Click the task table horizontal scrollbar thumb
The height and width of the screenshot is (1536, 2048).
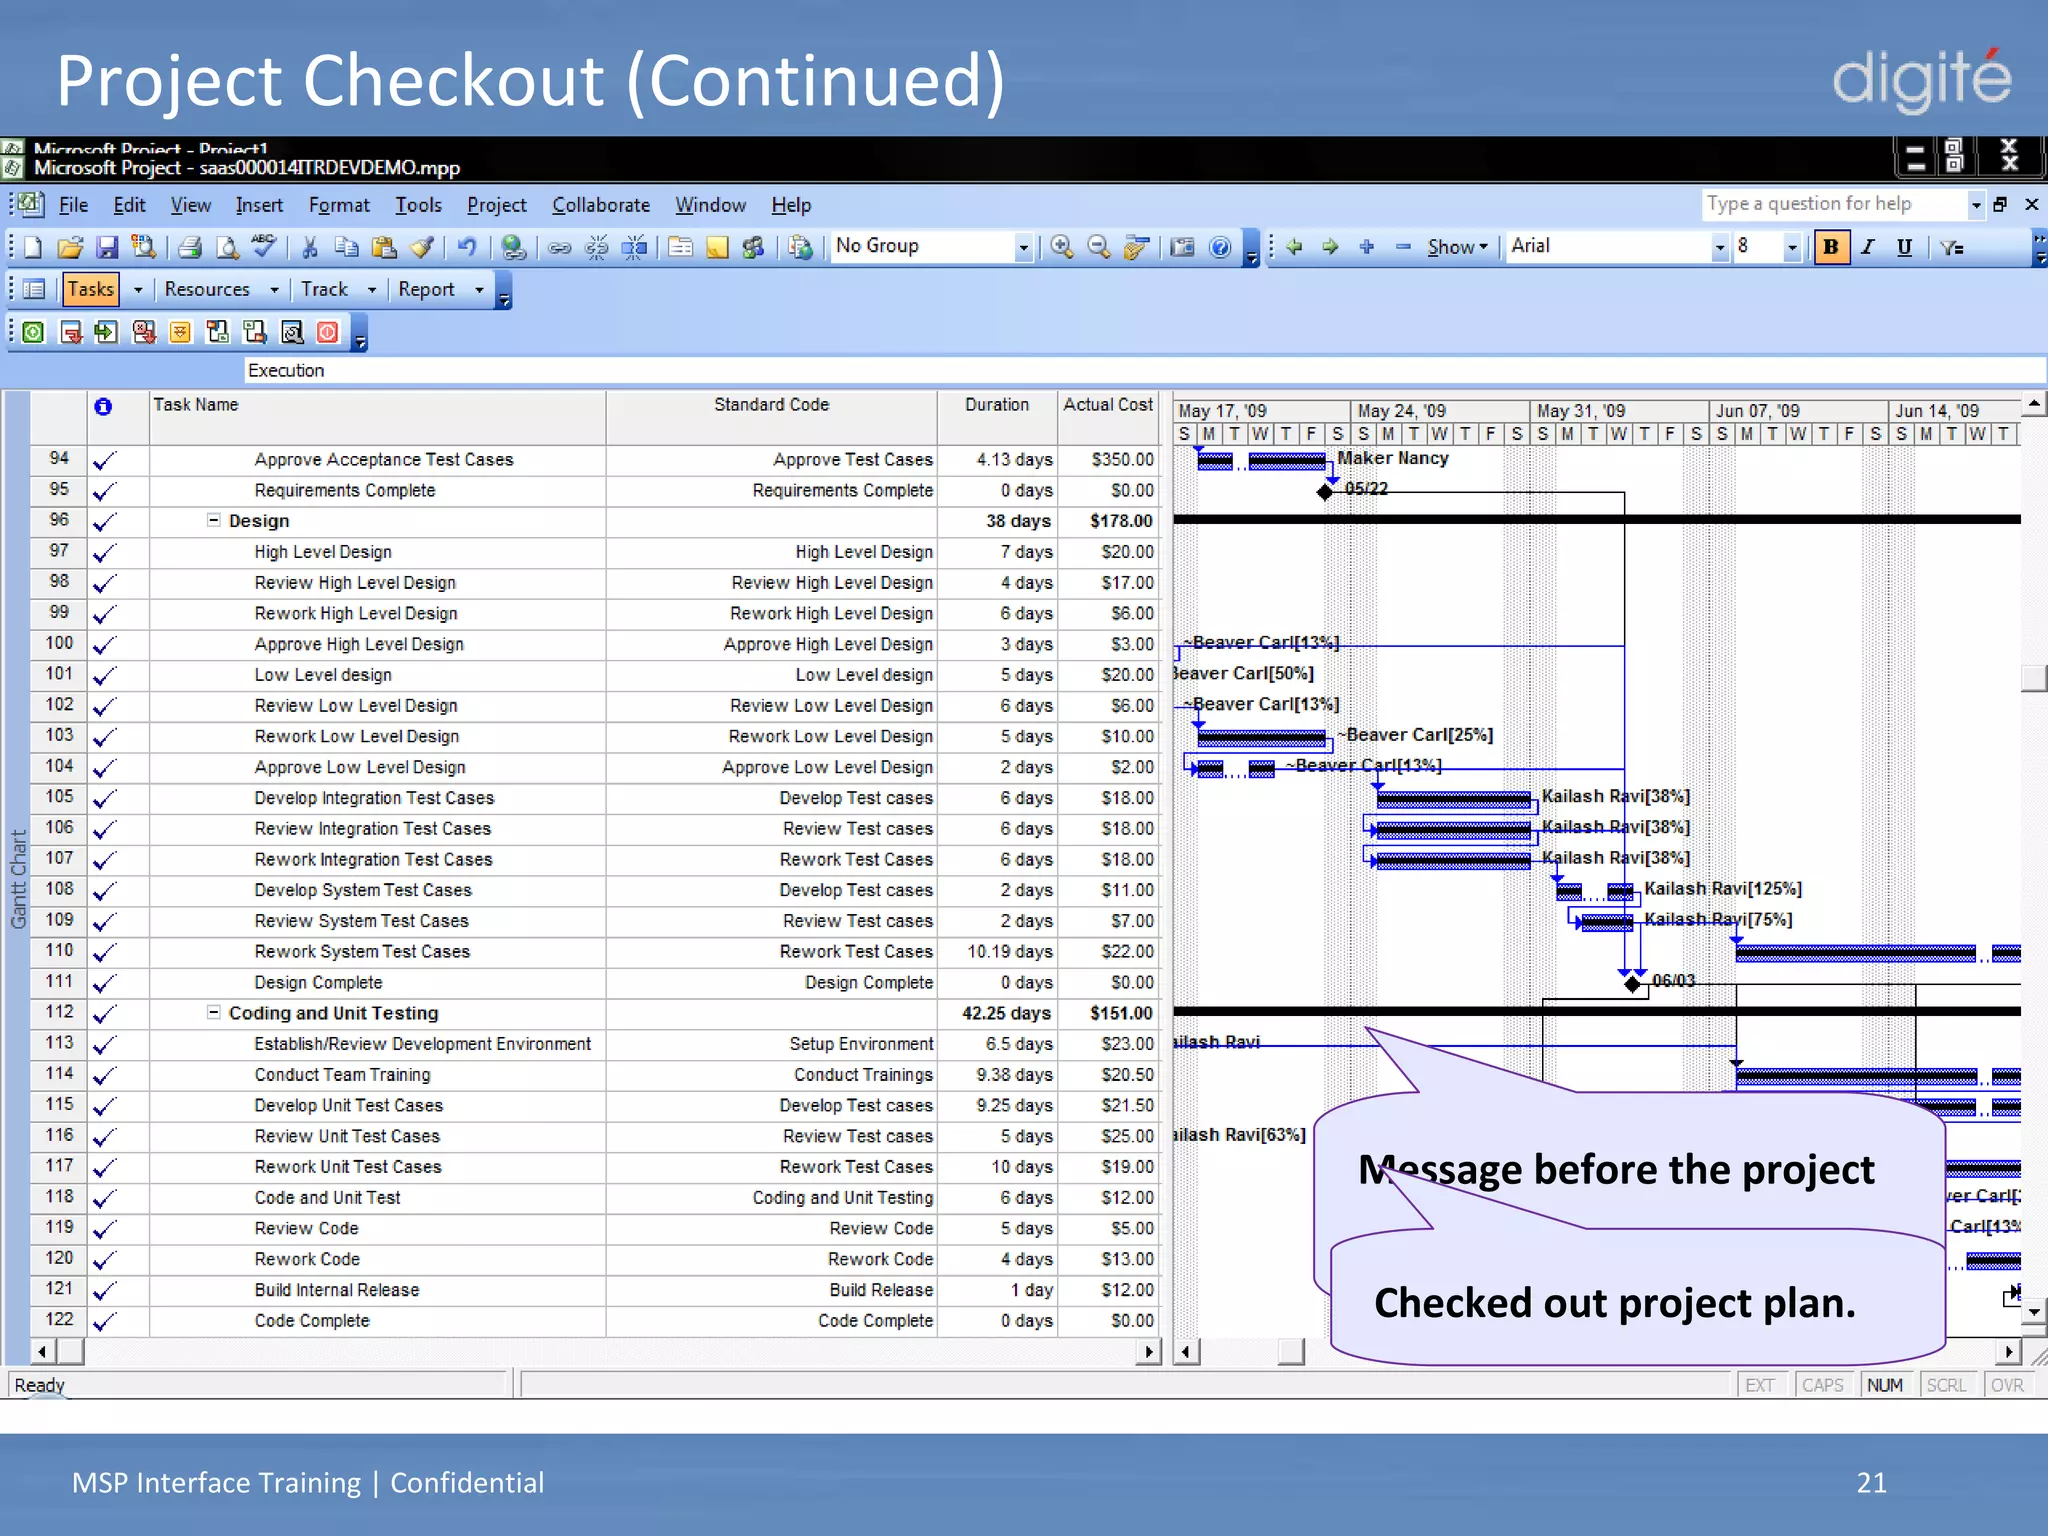pos(70,1352)
